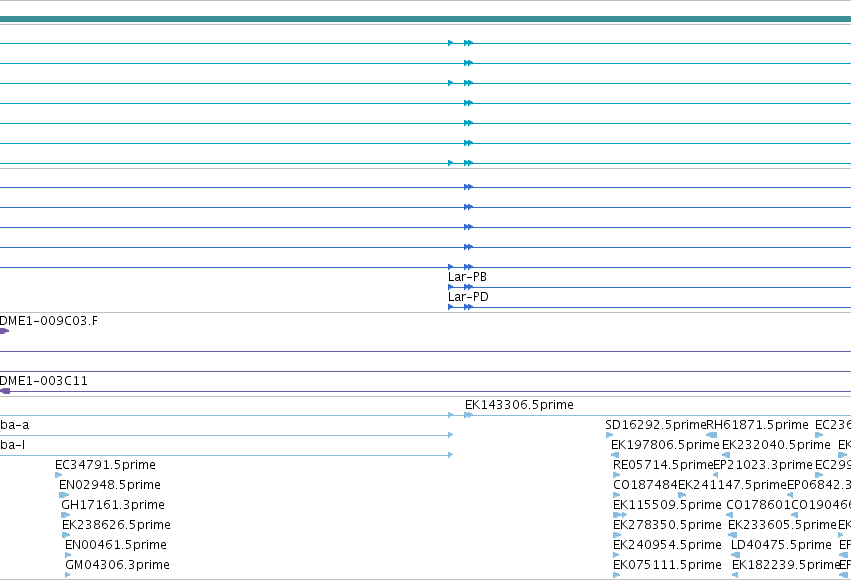The height and width of the screenshot is (580, 851).
Task: Select the EK197806.5prime EST label
Action: pyautogui.click(x=665, y=445)
